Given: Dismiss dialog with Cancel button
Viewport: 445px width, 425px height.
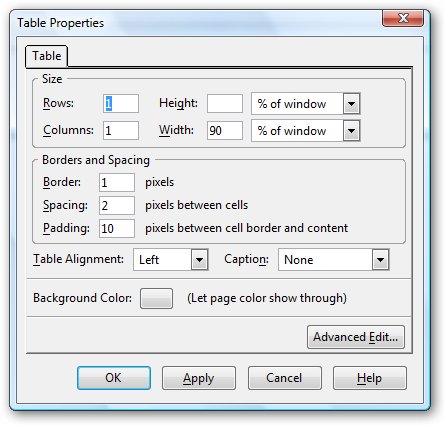Looking at the screenshot, I should pos(284,378).
